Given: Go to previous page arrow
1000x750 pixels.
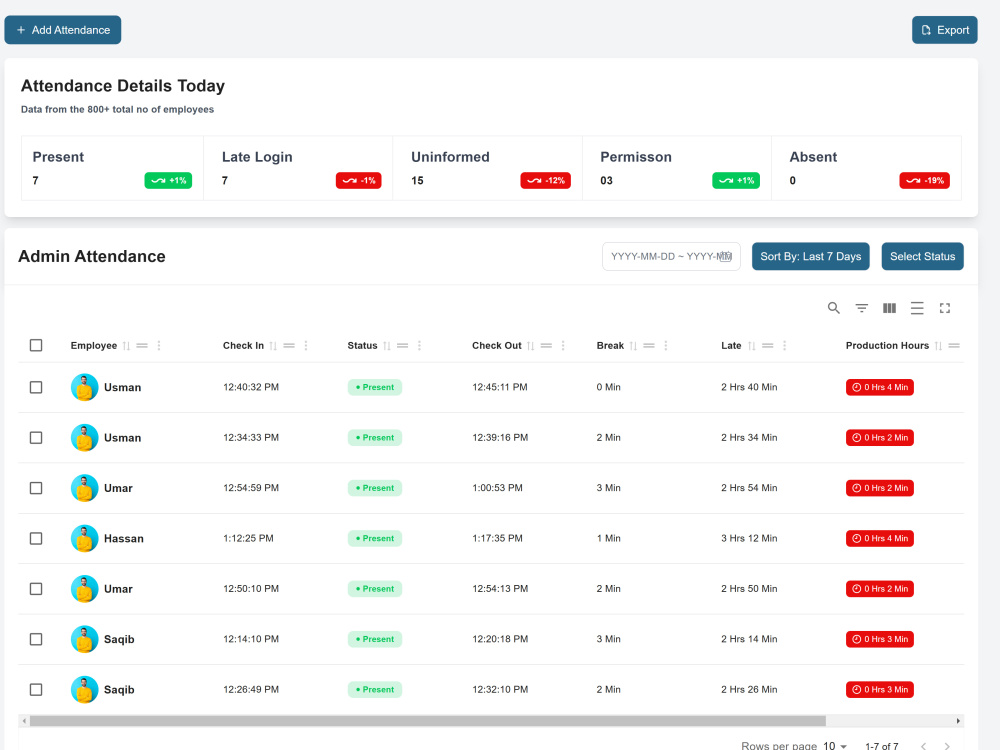Looking at the screenshot, I should coord(923,746).
